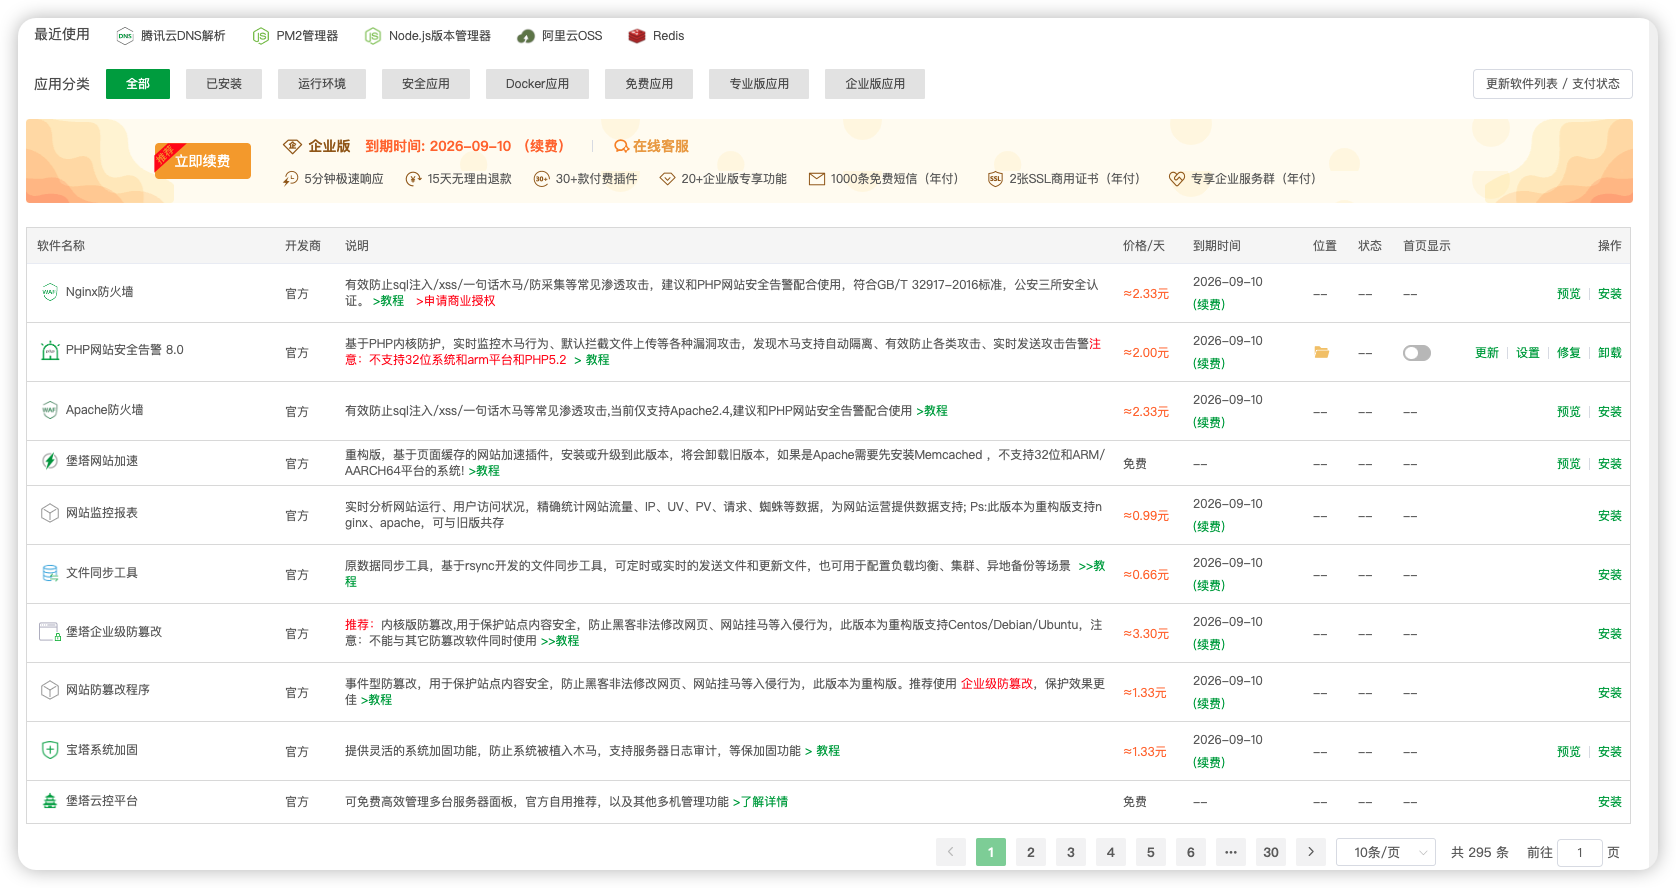Click the 企业版 diamond icon
The height and width of the screenshot is (888, 1676).
coord(292,146)
